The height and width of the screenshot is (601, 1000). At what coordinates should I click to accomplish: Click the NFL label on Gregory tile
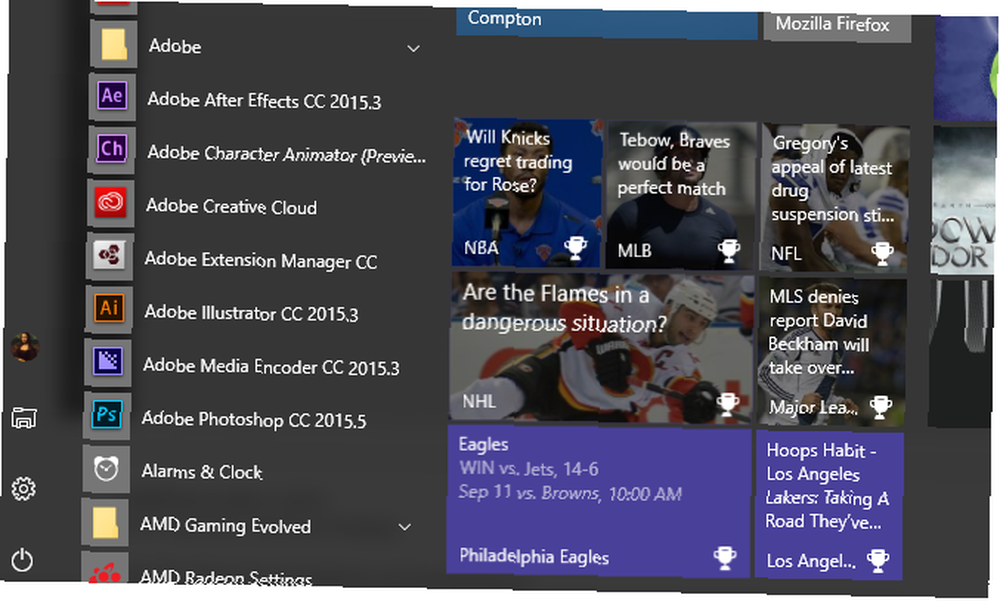786,254
